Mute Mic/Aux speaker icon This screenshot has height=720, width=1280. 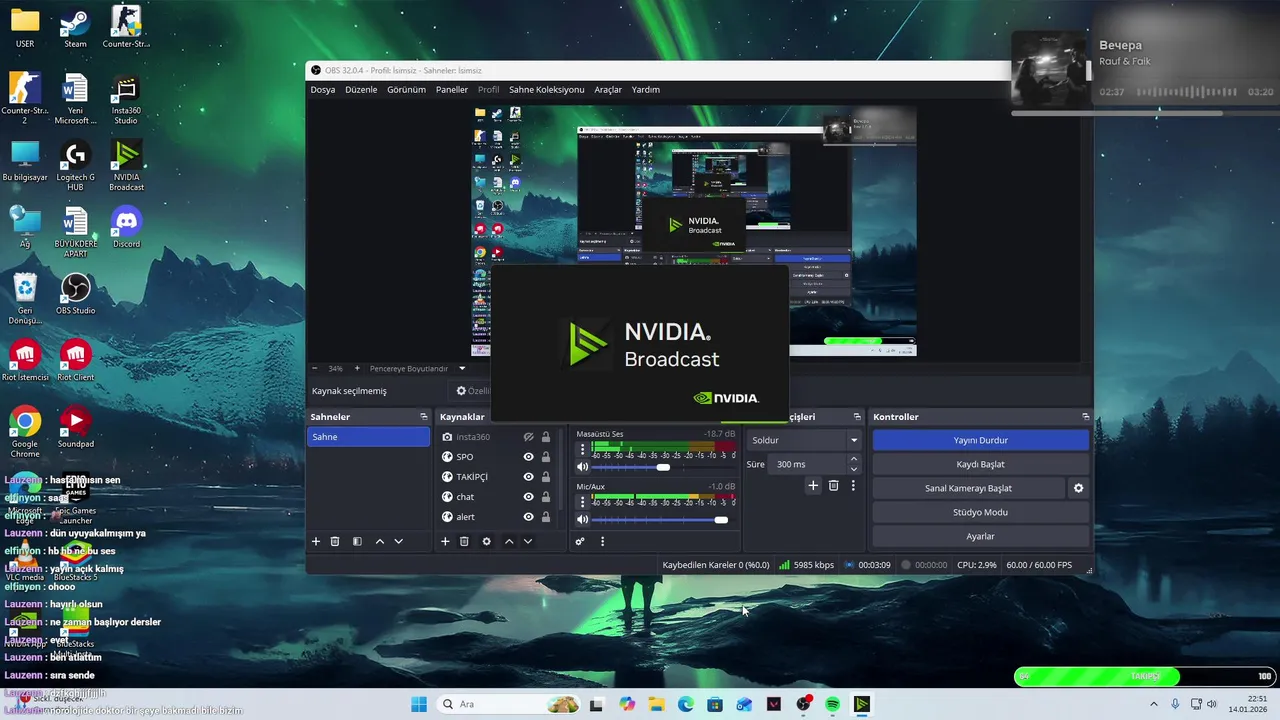point(582,519)
